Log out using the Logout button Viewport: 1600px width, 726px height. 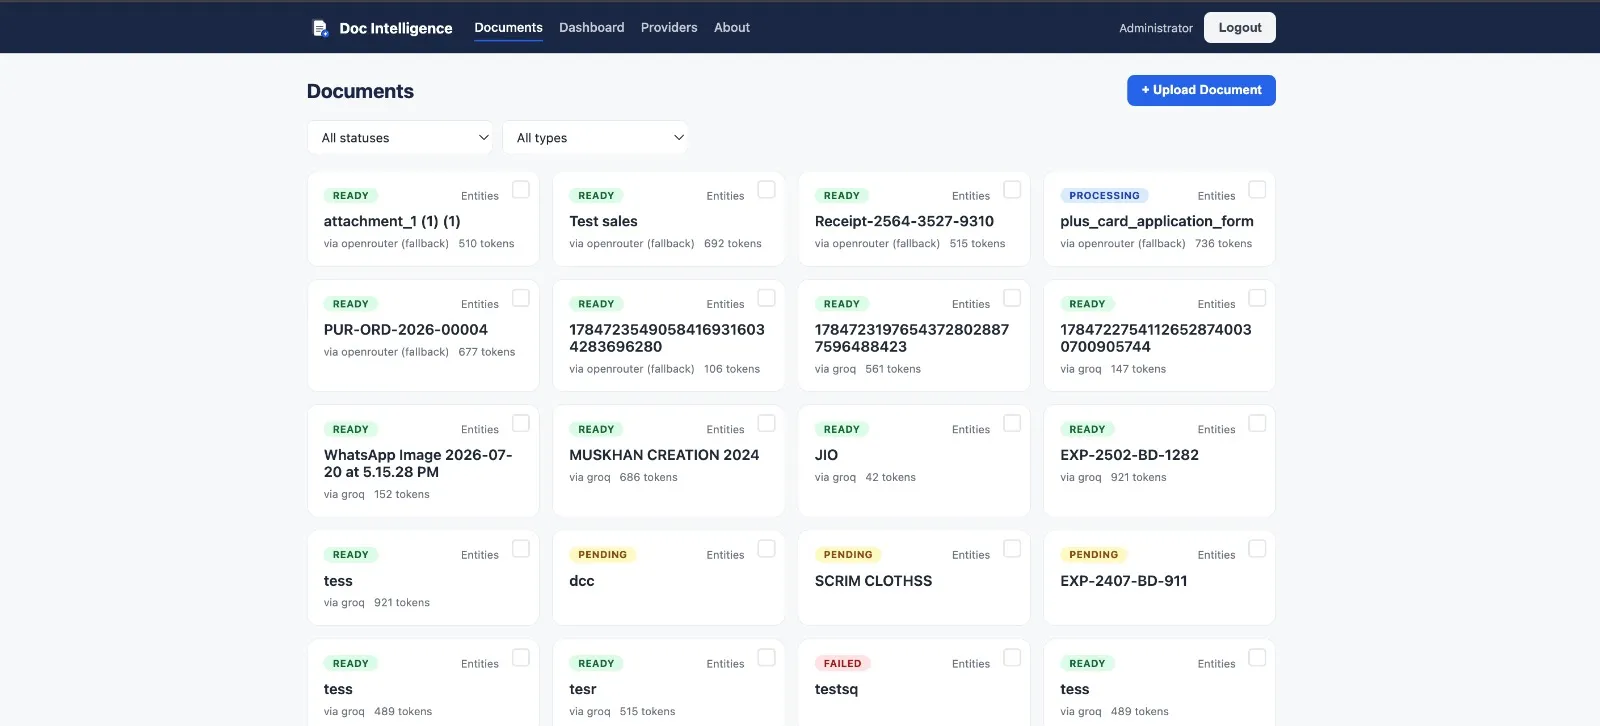(x=1240, y=28)
